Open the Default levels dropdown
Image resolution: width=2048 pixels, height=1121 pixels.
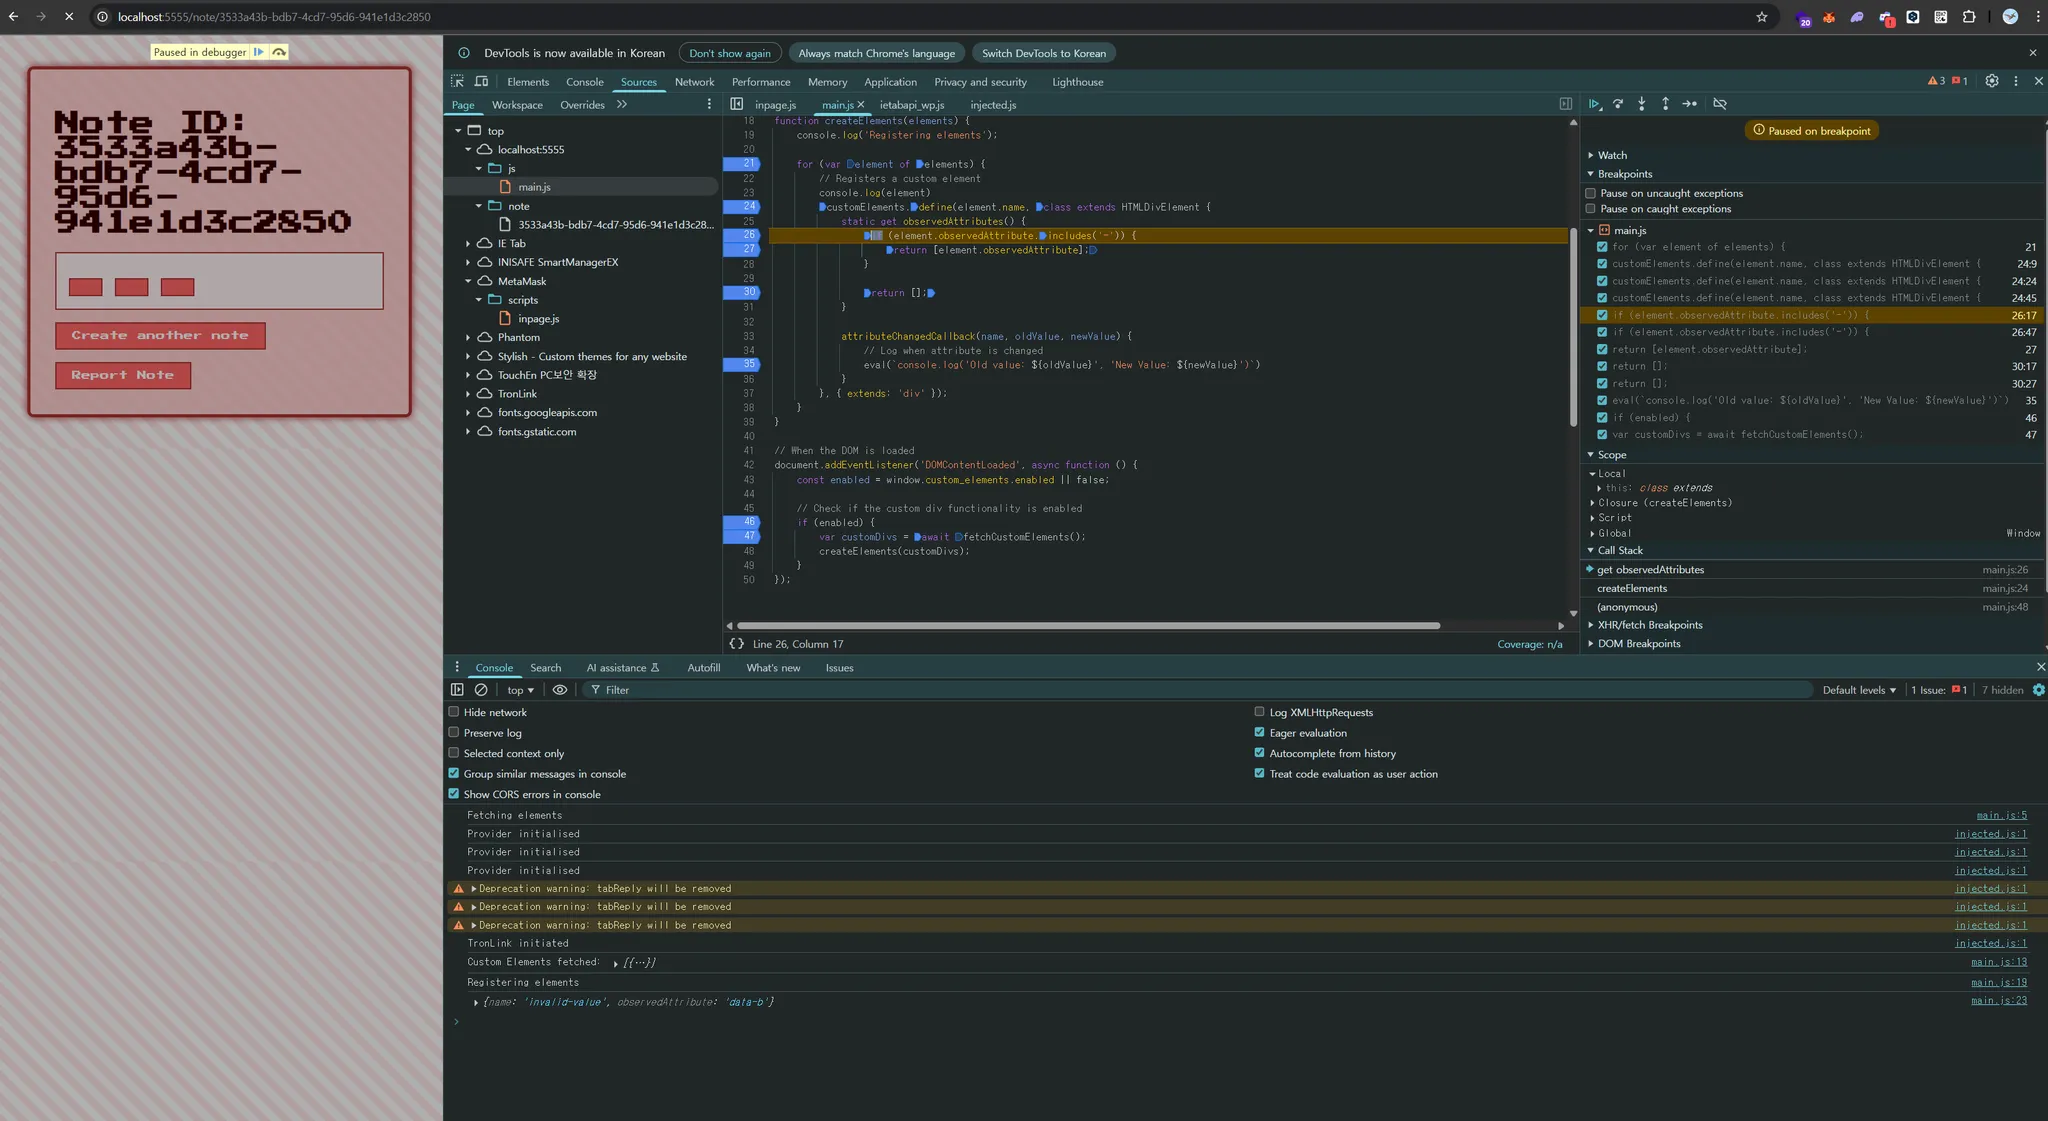point(1858,690)
